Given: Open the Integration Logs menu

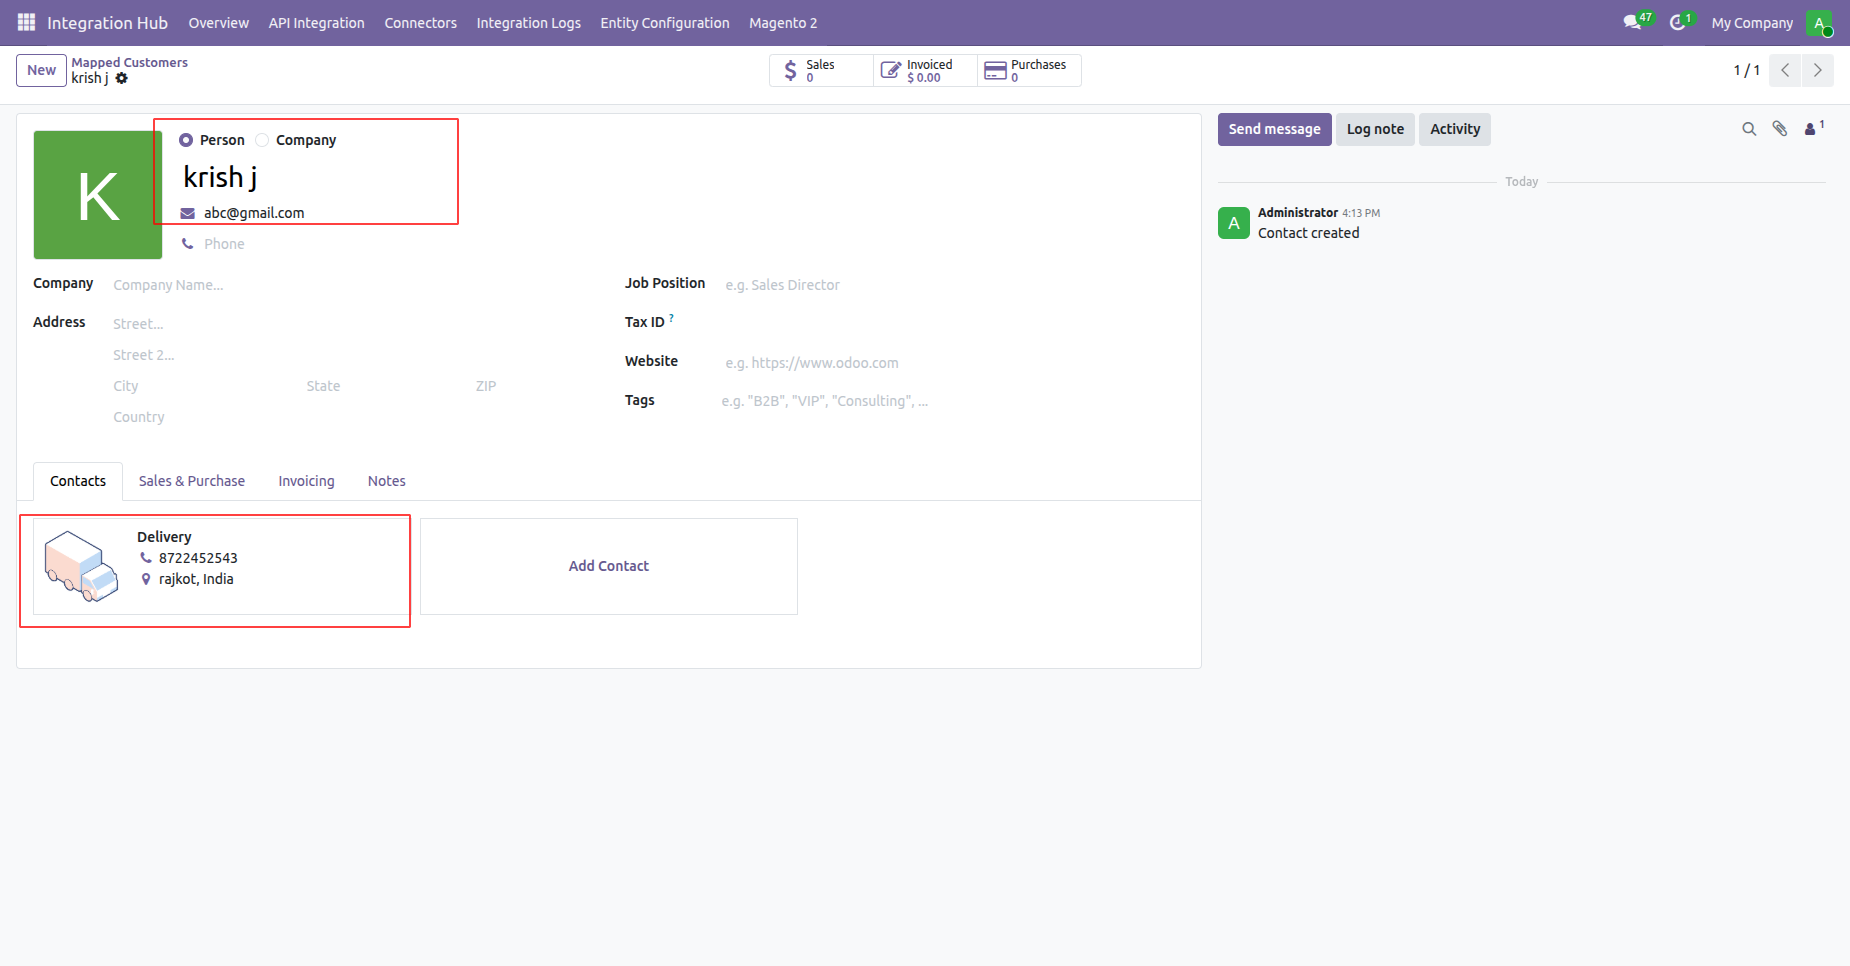Looking at the screenshot, I should 529,22.
